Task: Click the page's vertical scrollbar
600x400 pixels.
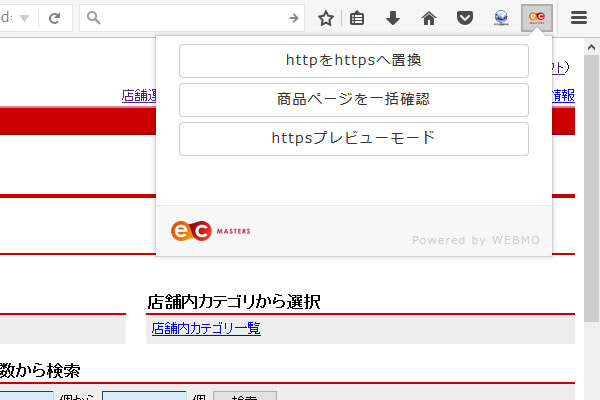Action: coord(591,200)
